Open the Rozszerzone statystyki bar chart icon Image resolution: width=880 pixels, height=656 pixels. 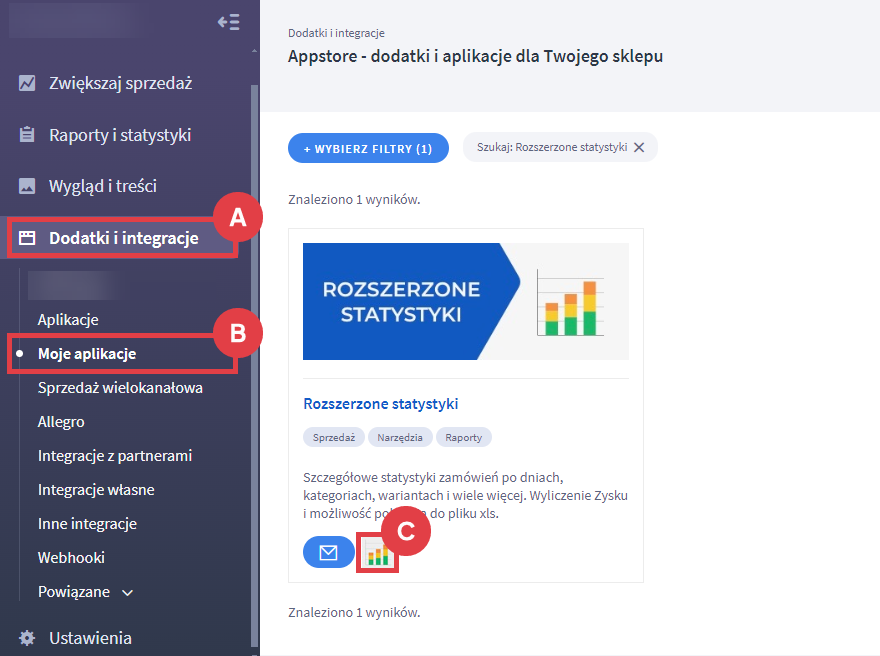(x=378, y=552)
